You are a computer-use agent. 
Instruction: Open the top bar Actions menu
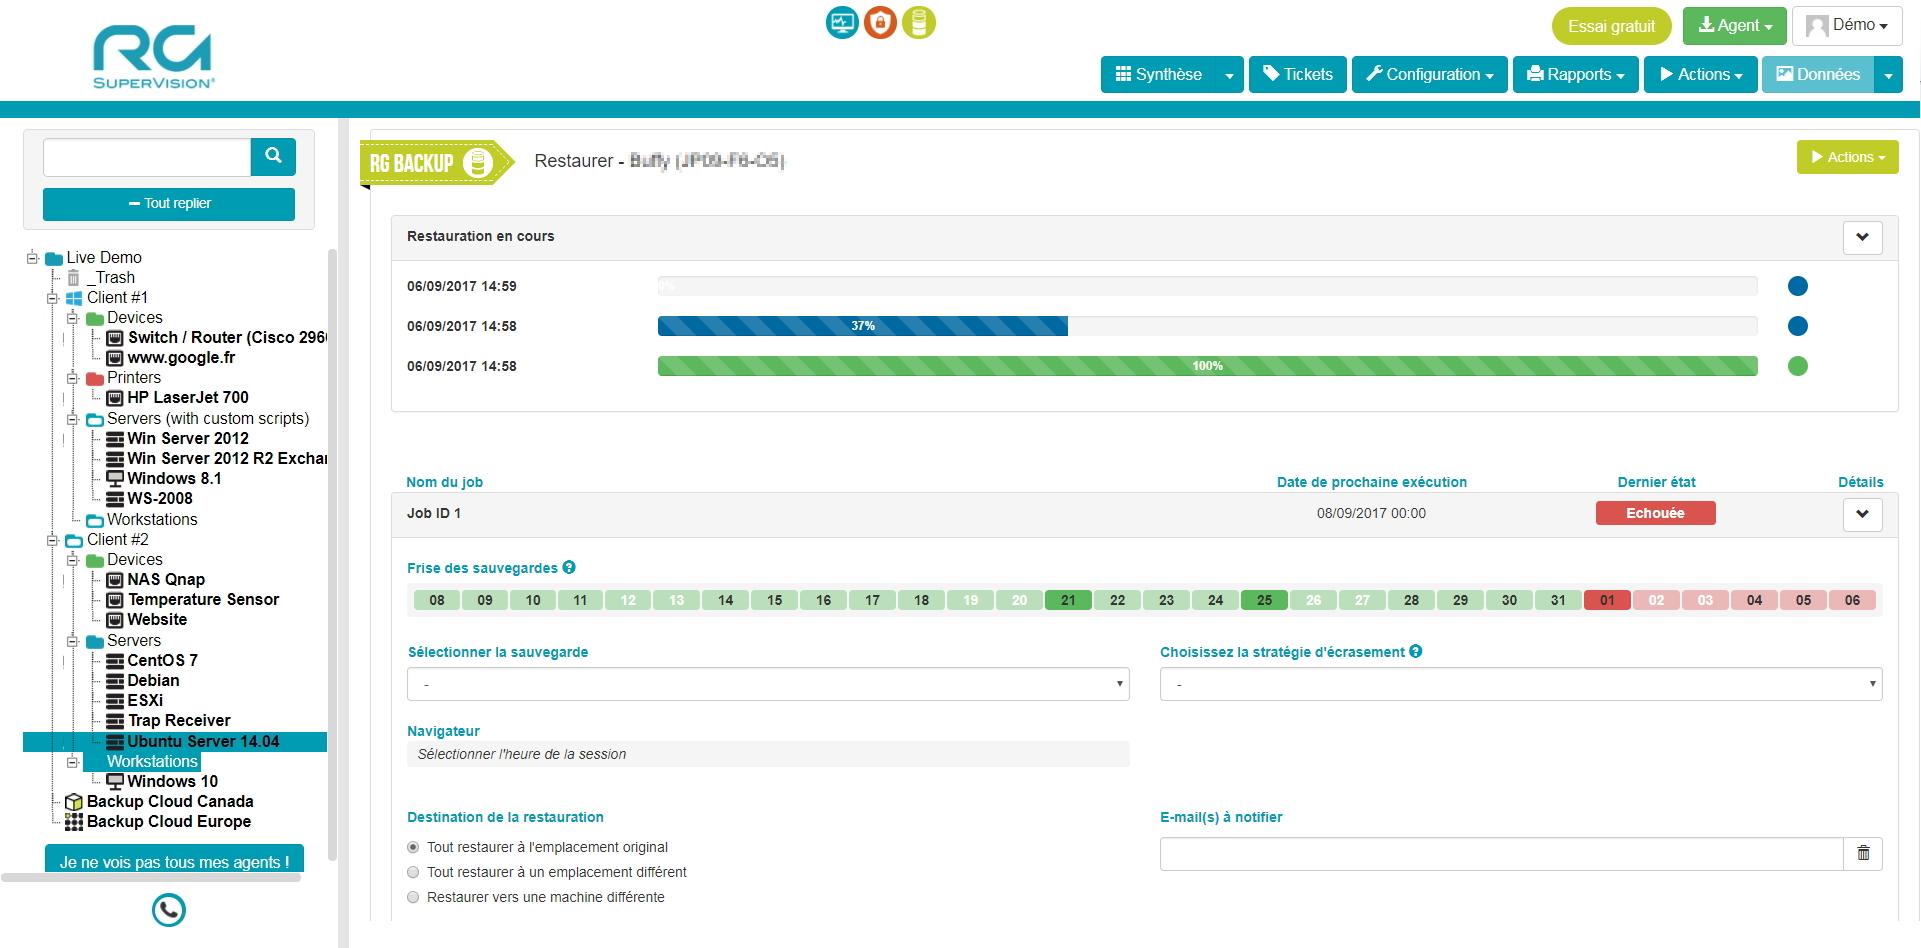tap(1701, 75)
